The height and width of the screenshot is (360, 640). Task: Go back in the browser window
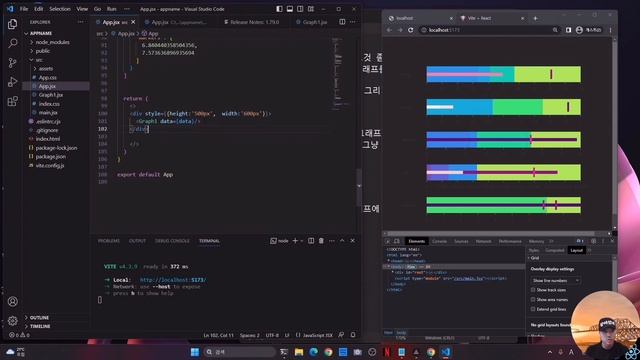coord(389,30)
